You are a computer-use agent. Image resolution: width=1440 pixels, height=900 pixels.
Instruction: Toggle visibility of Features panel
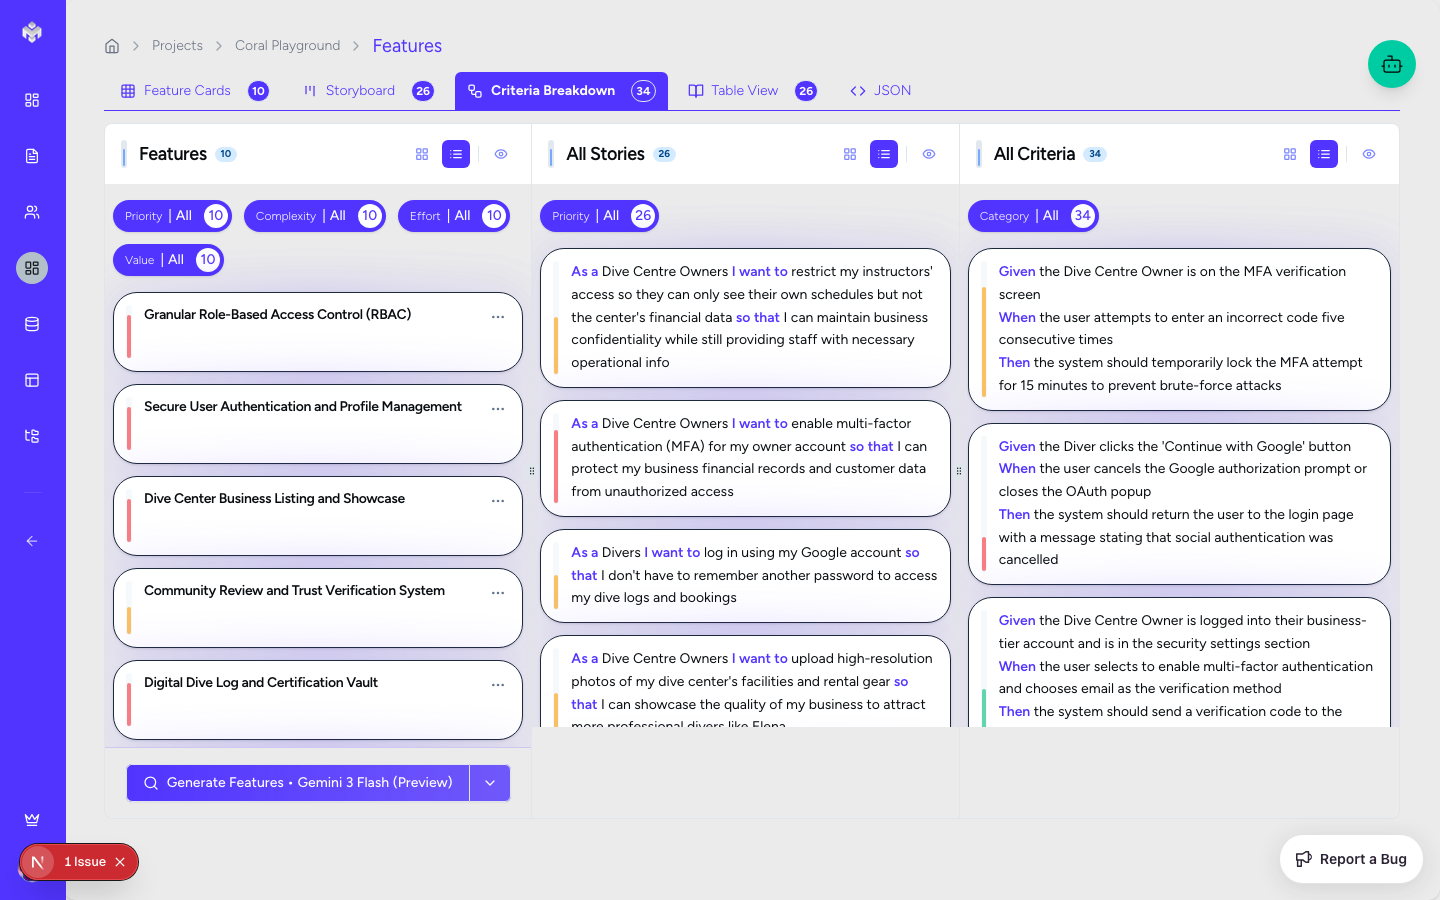point(501,154)
